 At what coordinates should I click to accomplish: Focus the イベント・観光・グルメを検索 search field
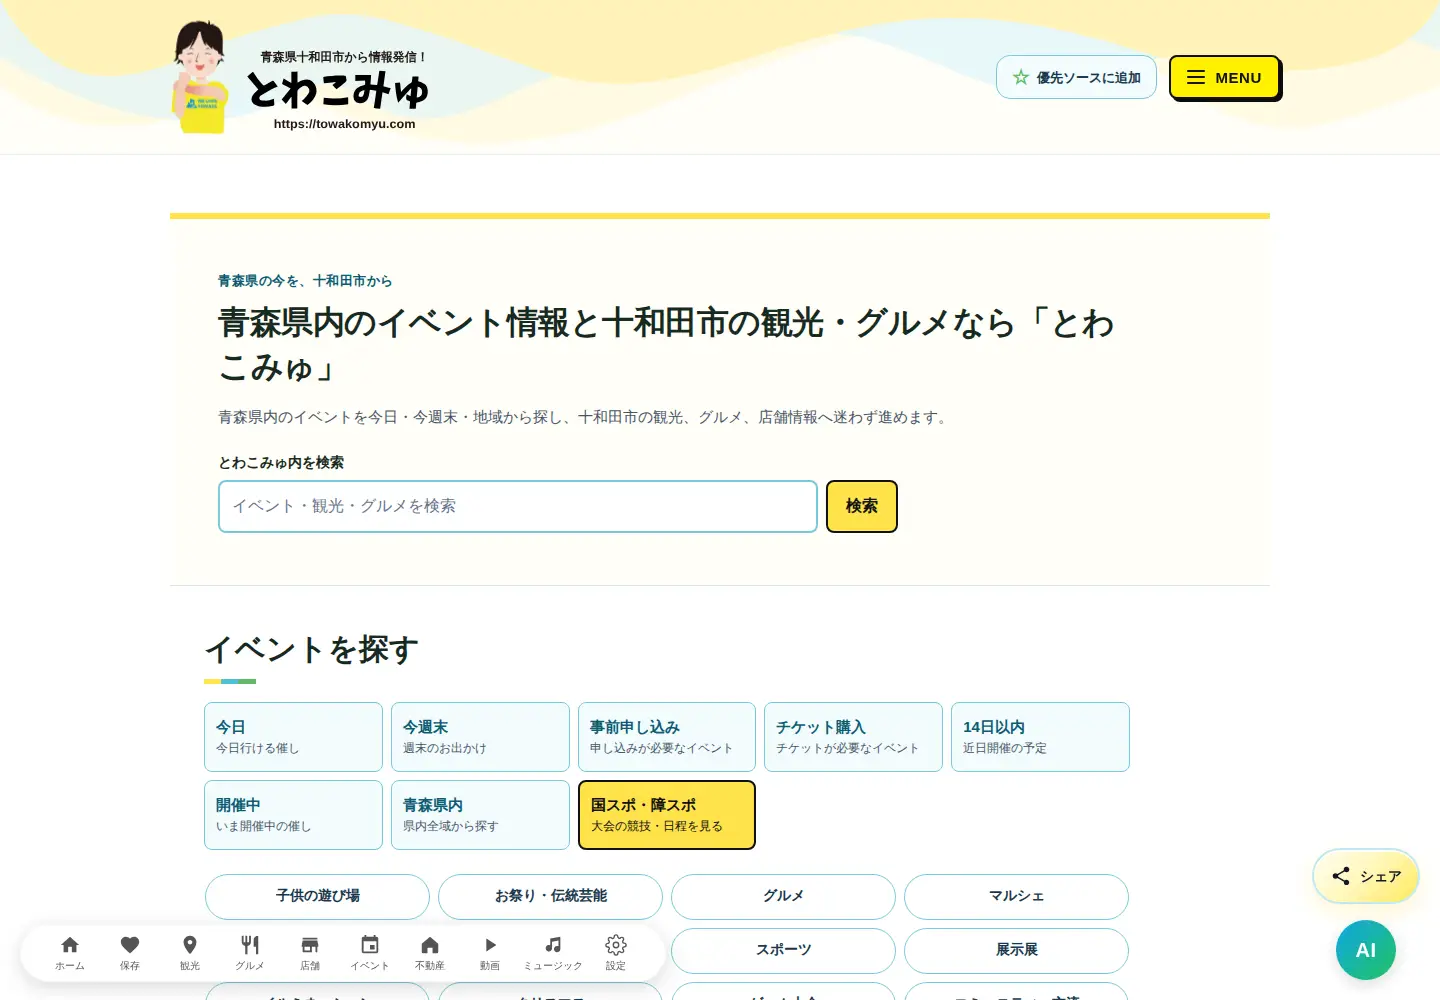518,506
